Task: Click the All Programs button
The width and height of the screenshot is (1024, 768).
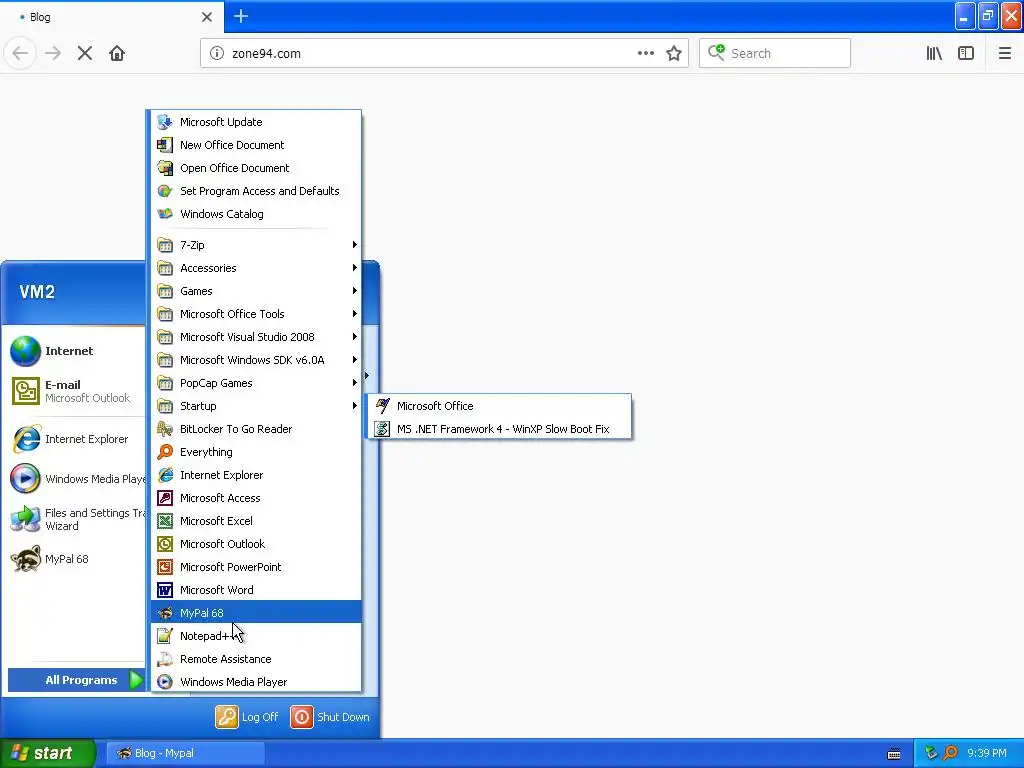Action: coord(76,680)
